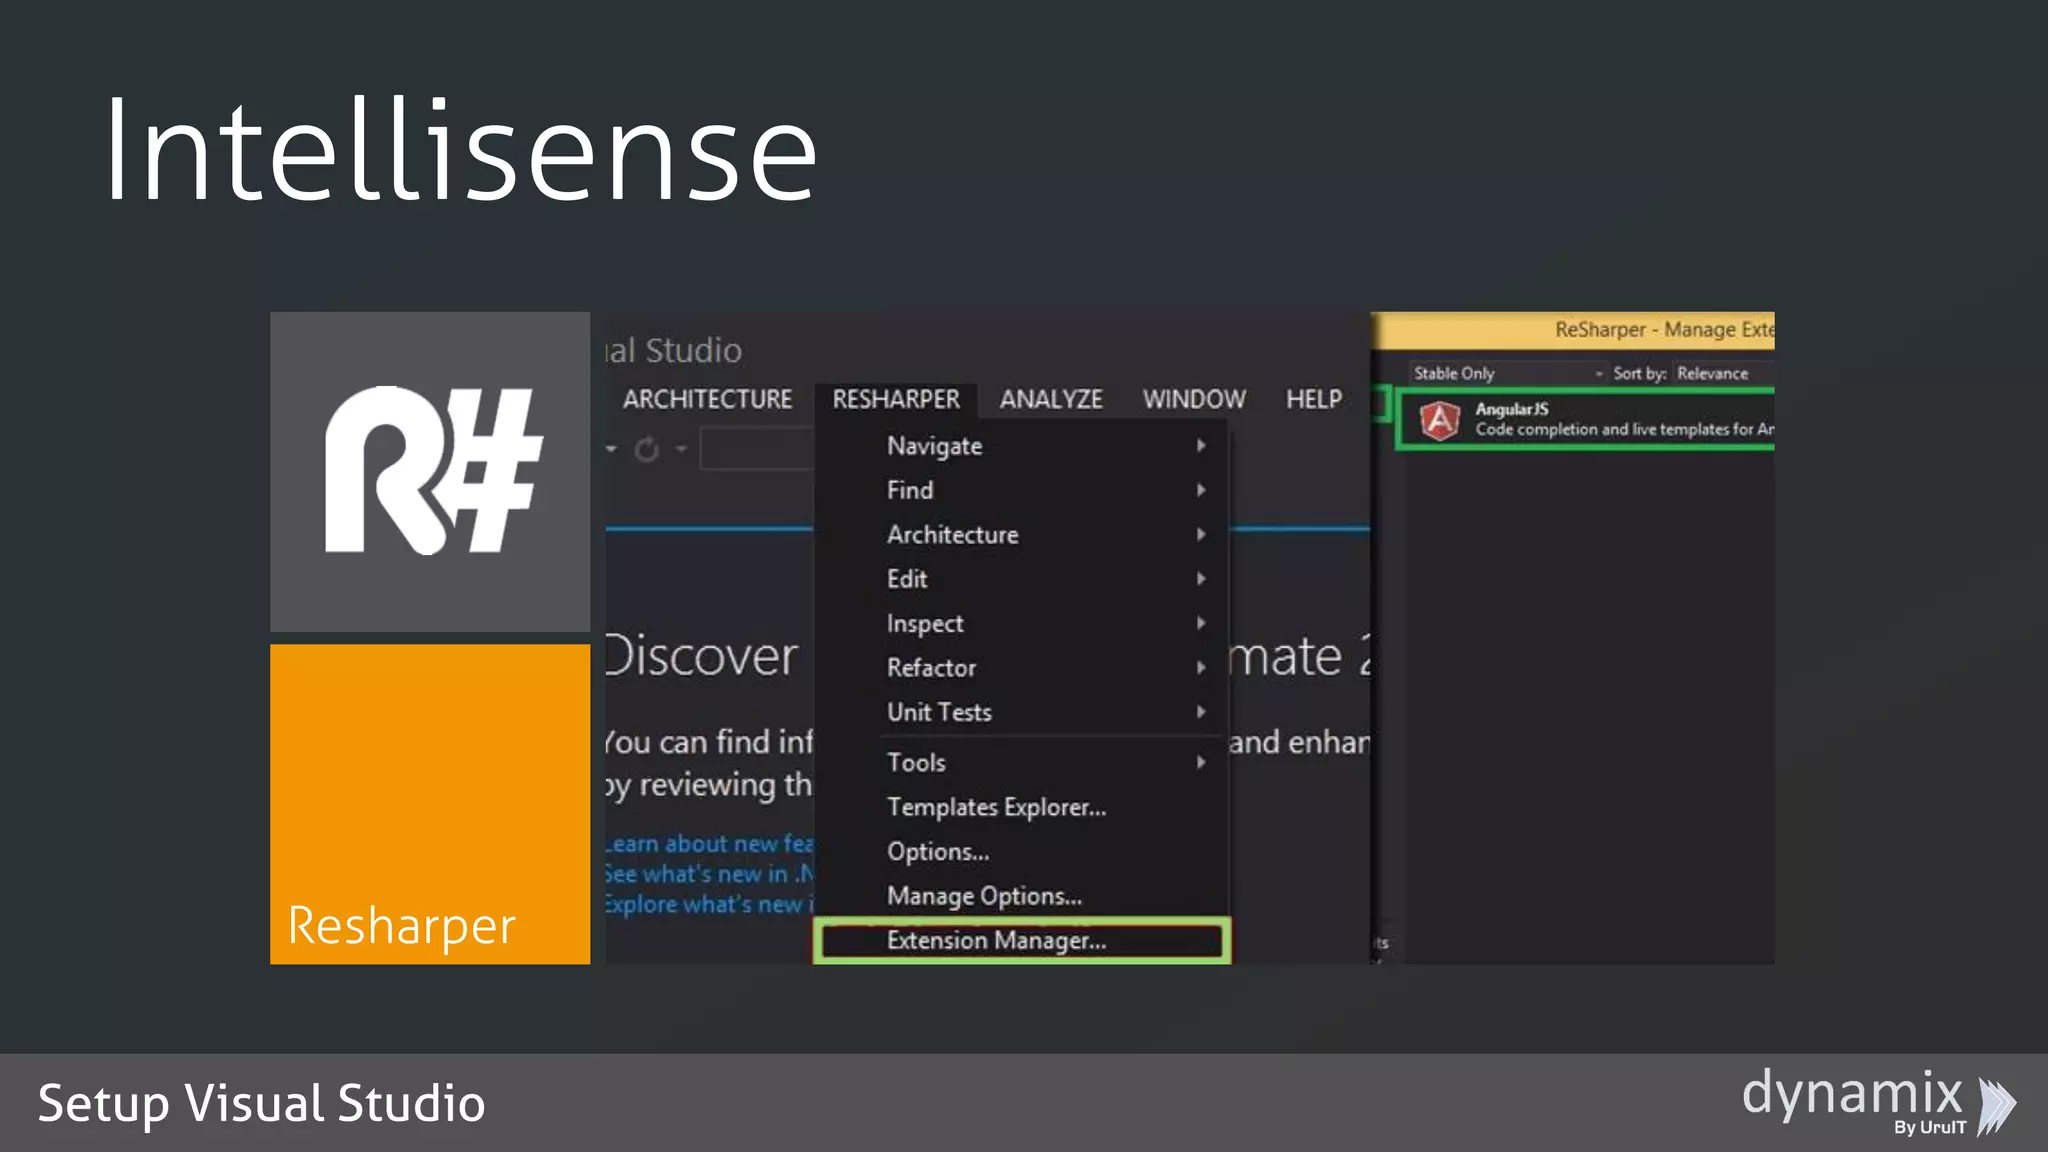Viewport: 2048px width, 1152px height.
Task: Click the Learn about new features link
Action: pyautogui.click(x=710, y=844)
